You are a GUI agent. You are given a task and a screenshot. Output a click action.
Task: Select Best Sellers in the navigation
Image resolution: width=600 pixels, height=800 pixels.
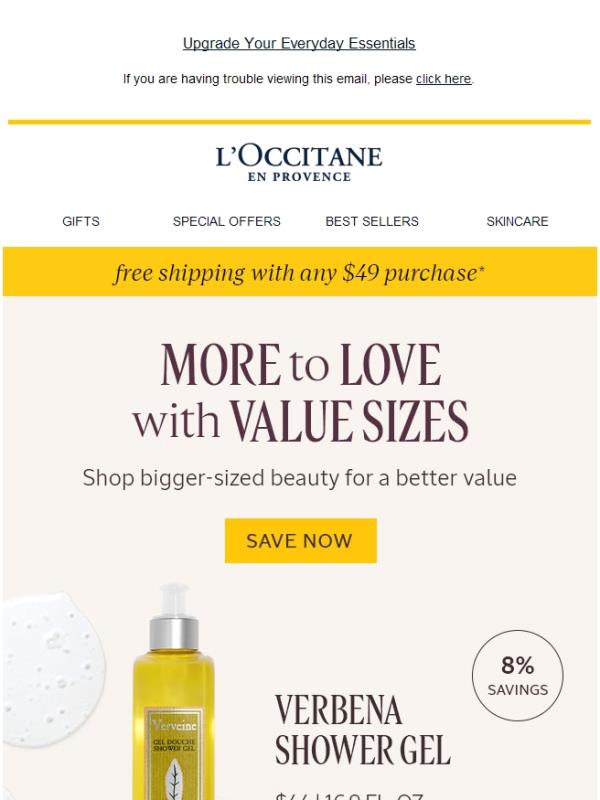[x=372, y=221]
